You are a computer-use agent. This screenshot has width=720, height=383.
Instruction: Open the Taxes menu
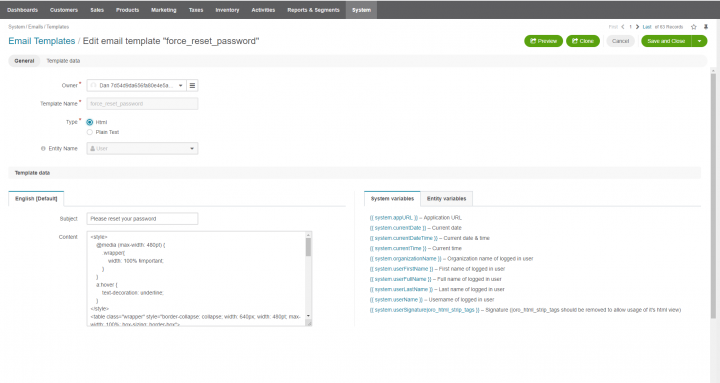[x=196, y=10]
